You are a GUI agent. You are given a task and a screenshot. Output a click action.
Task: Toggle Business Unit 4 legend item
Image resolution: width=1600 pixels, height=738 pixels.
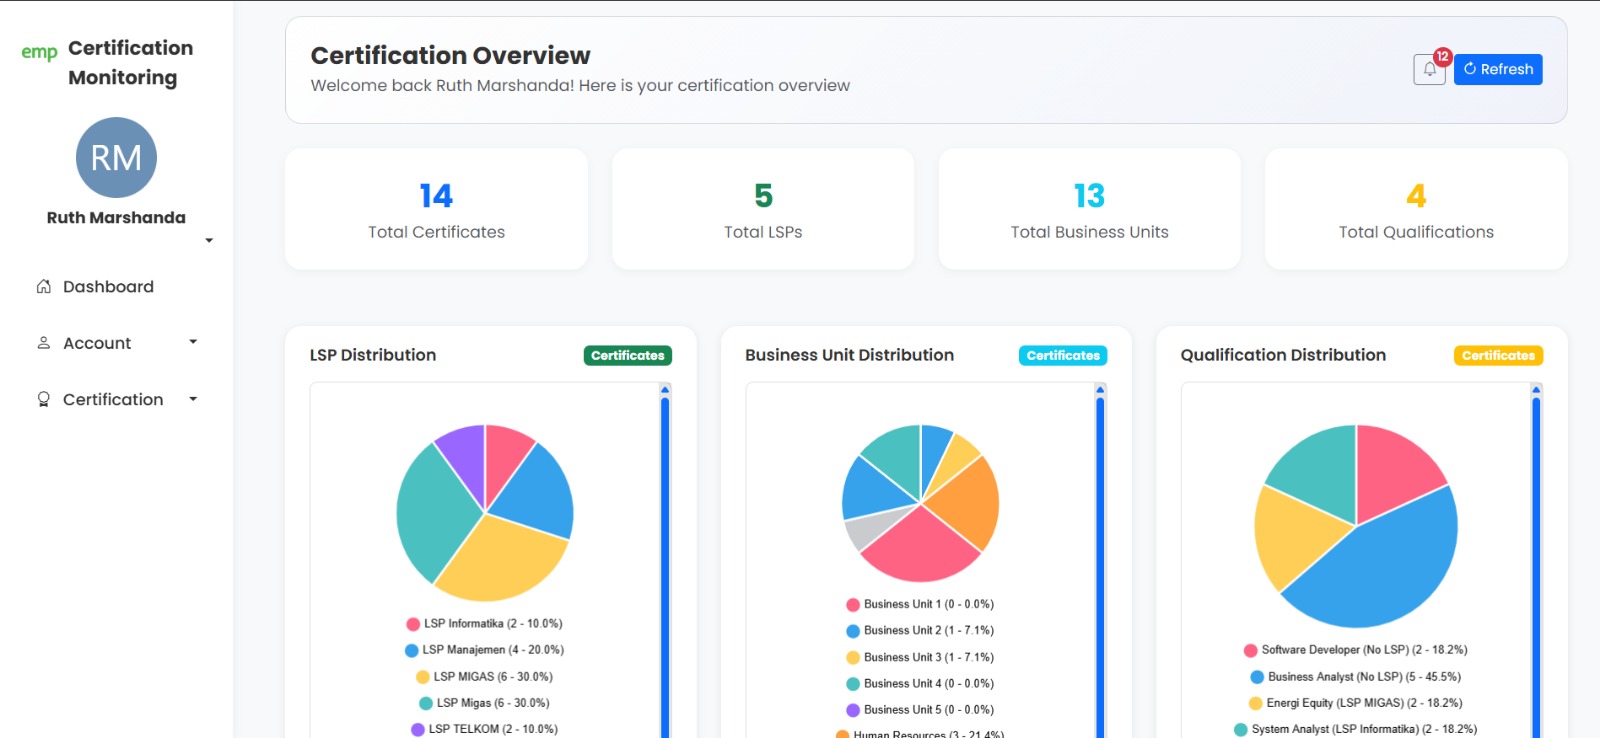click(920, 684)
